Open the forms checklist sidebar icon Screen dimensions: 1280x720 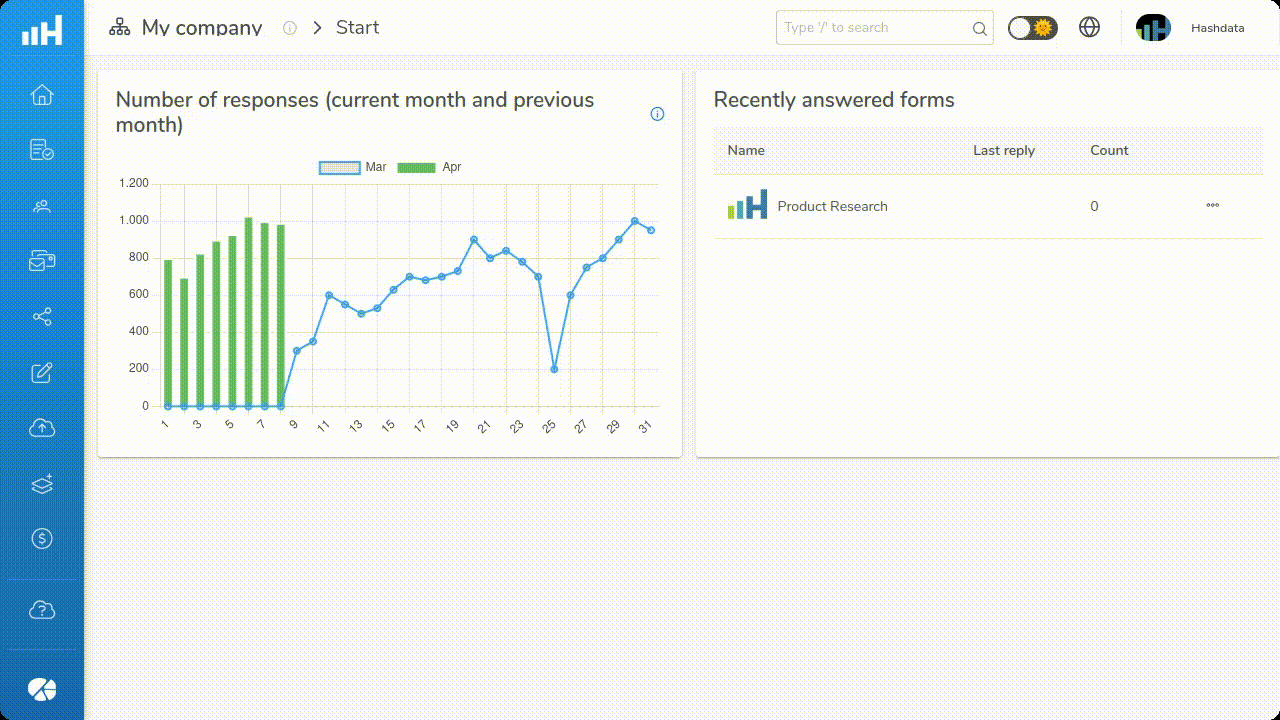42,151
